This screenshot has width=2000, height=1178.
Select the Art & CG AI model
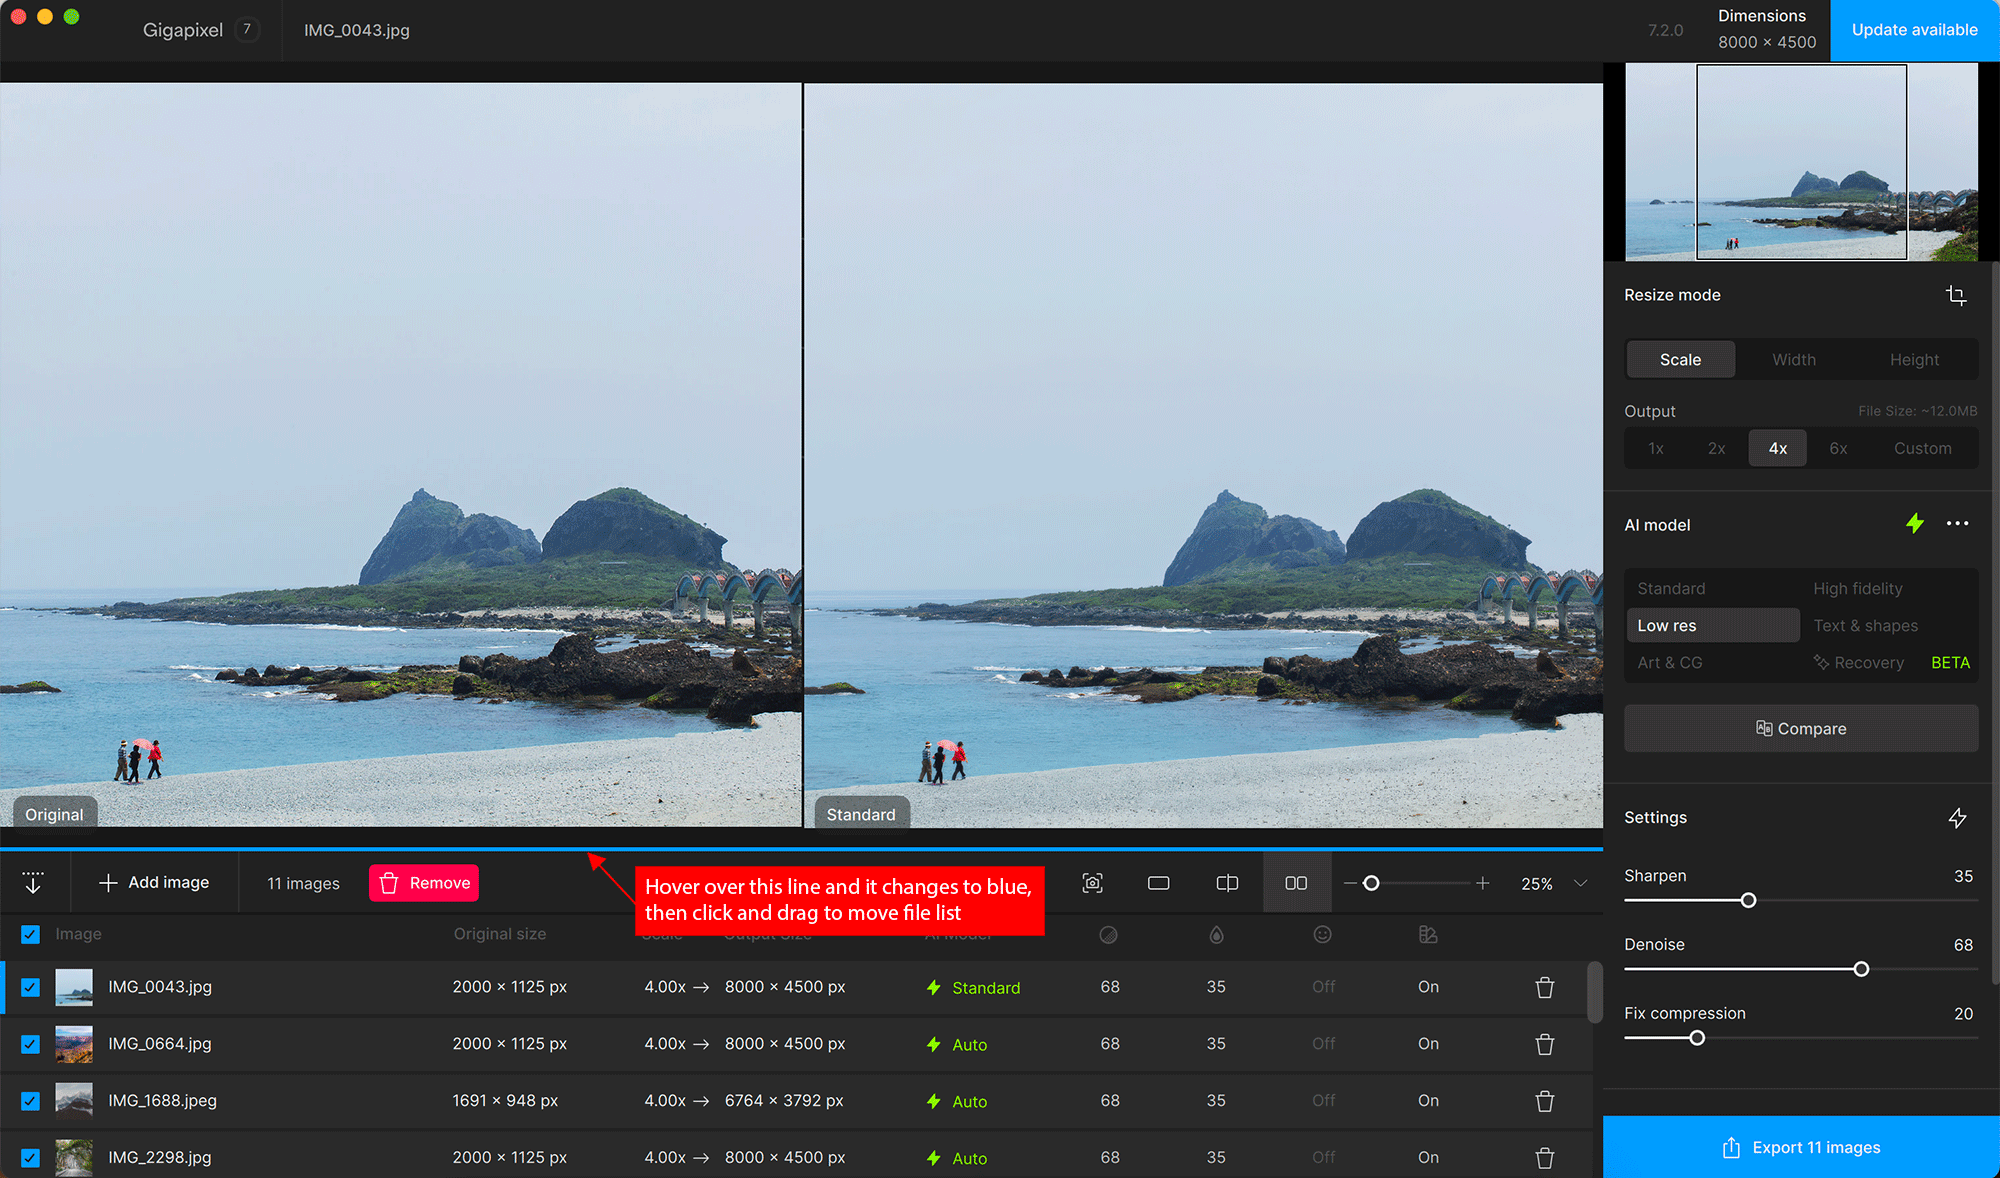pyautogui.click(x=1713, y=663)
